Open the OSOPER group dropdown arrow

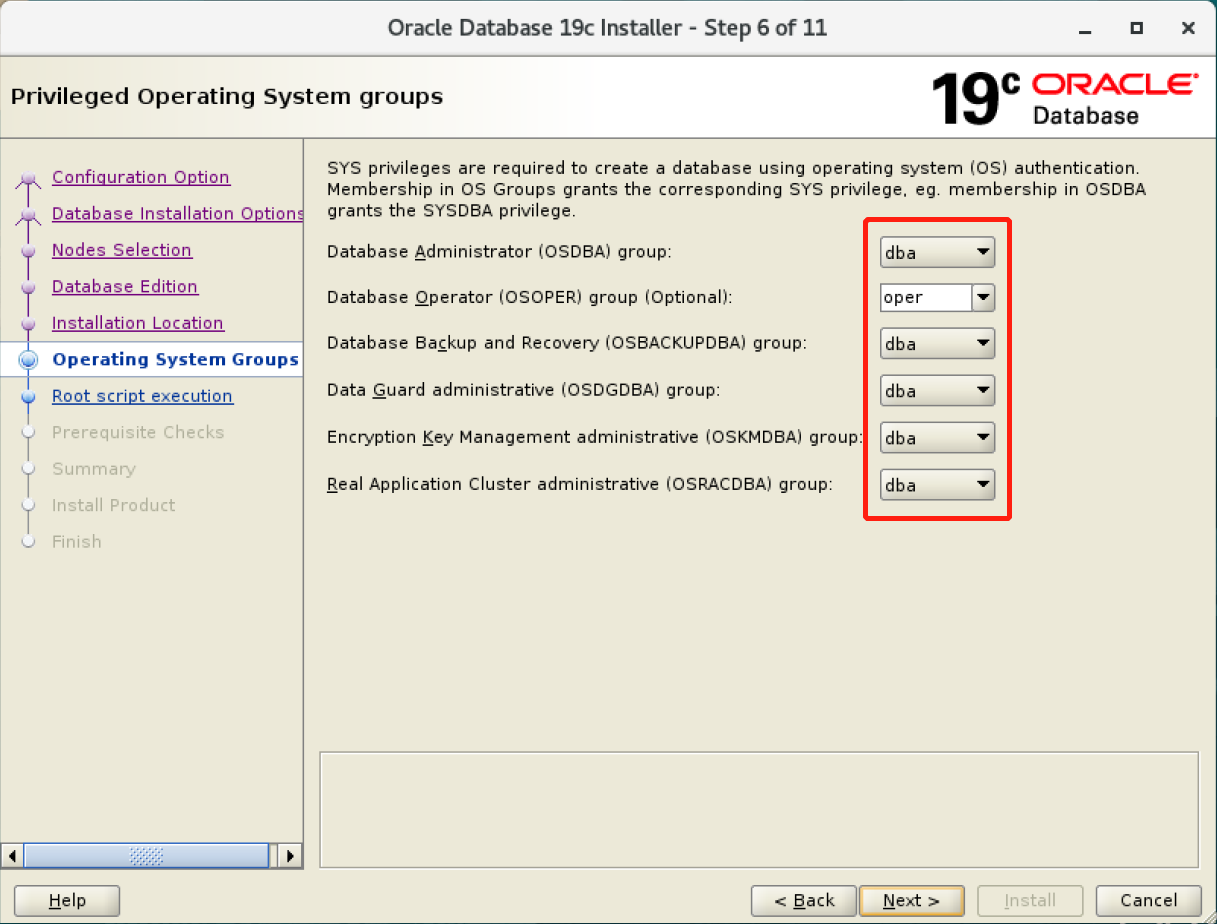pyautogui.click(x=983, y=298)
